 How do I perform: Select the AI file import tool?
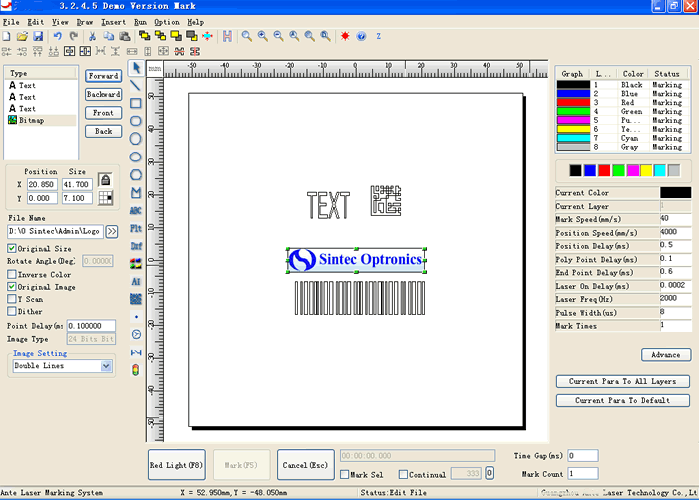pos(136,282)
